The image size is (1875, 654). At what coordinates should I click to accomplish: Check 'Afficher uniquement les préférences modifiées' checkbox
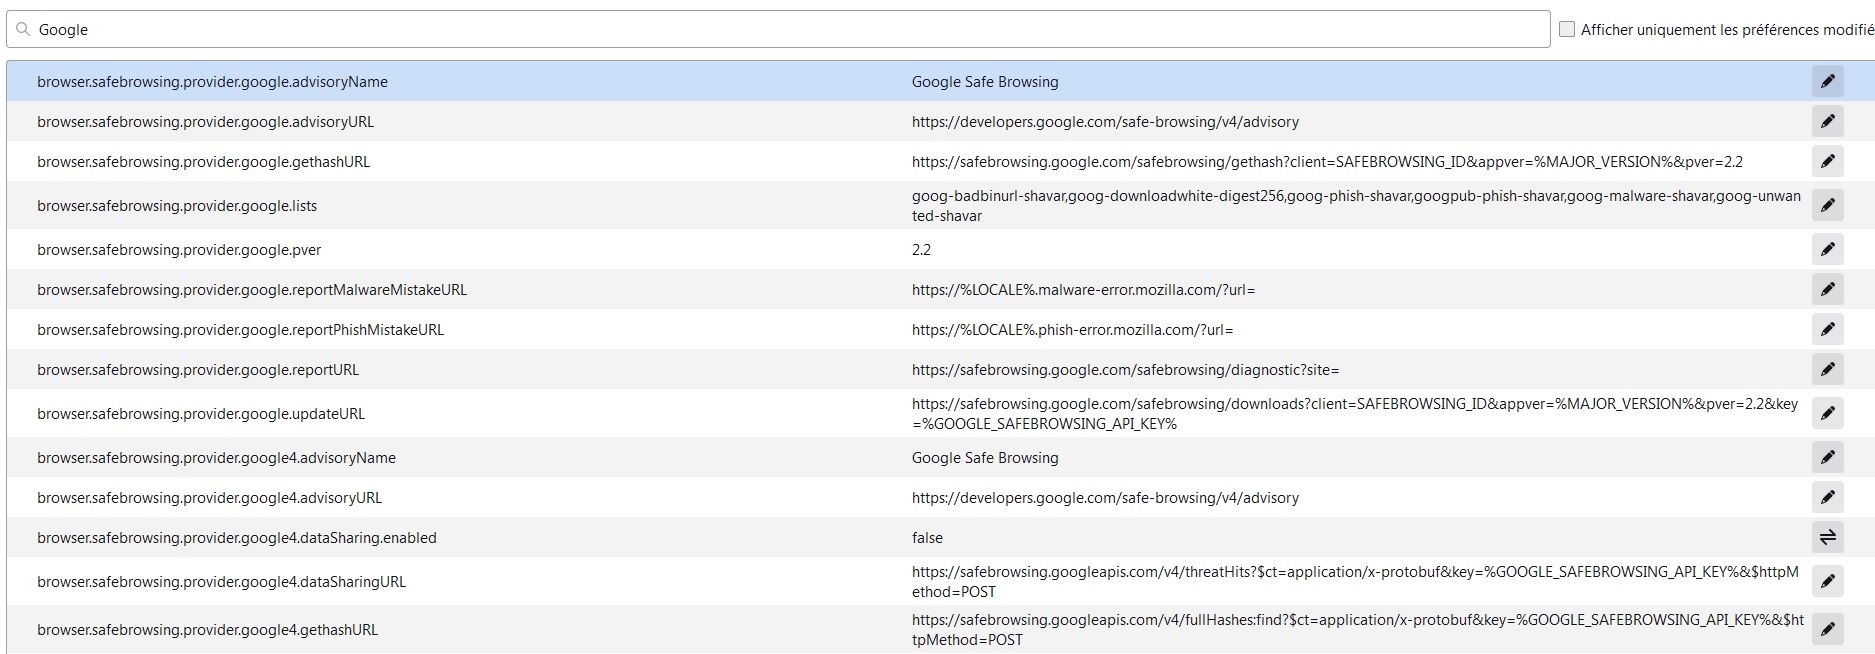click(1567, 29)
